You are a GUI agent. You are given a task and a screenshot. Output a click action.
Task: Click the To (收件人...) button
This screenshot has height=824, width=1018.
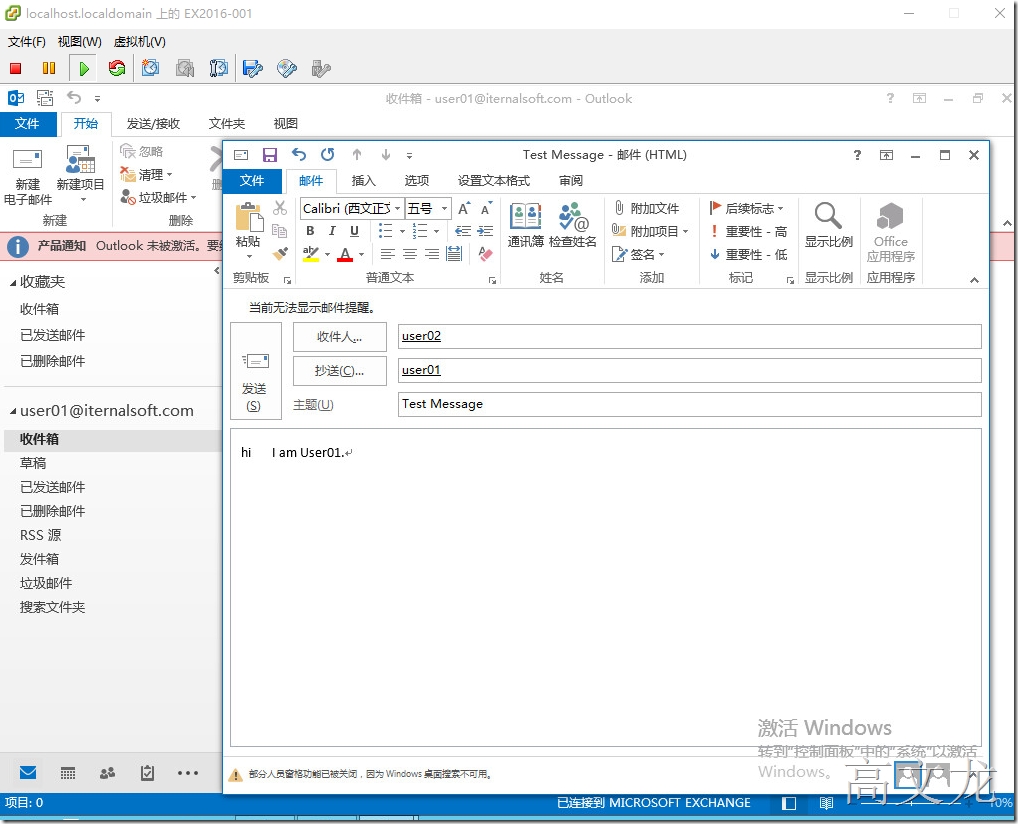(x=339, y=337)
